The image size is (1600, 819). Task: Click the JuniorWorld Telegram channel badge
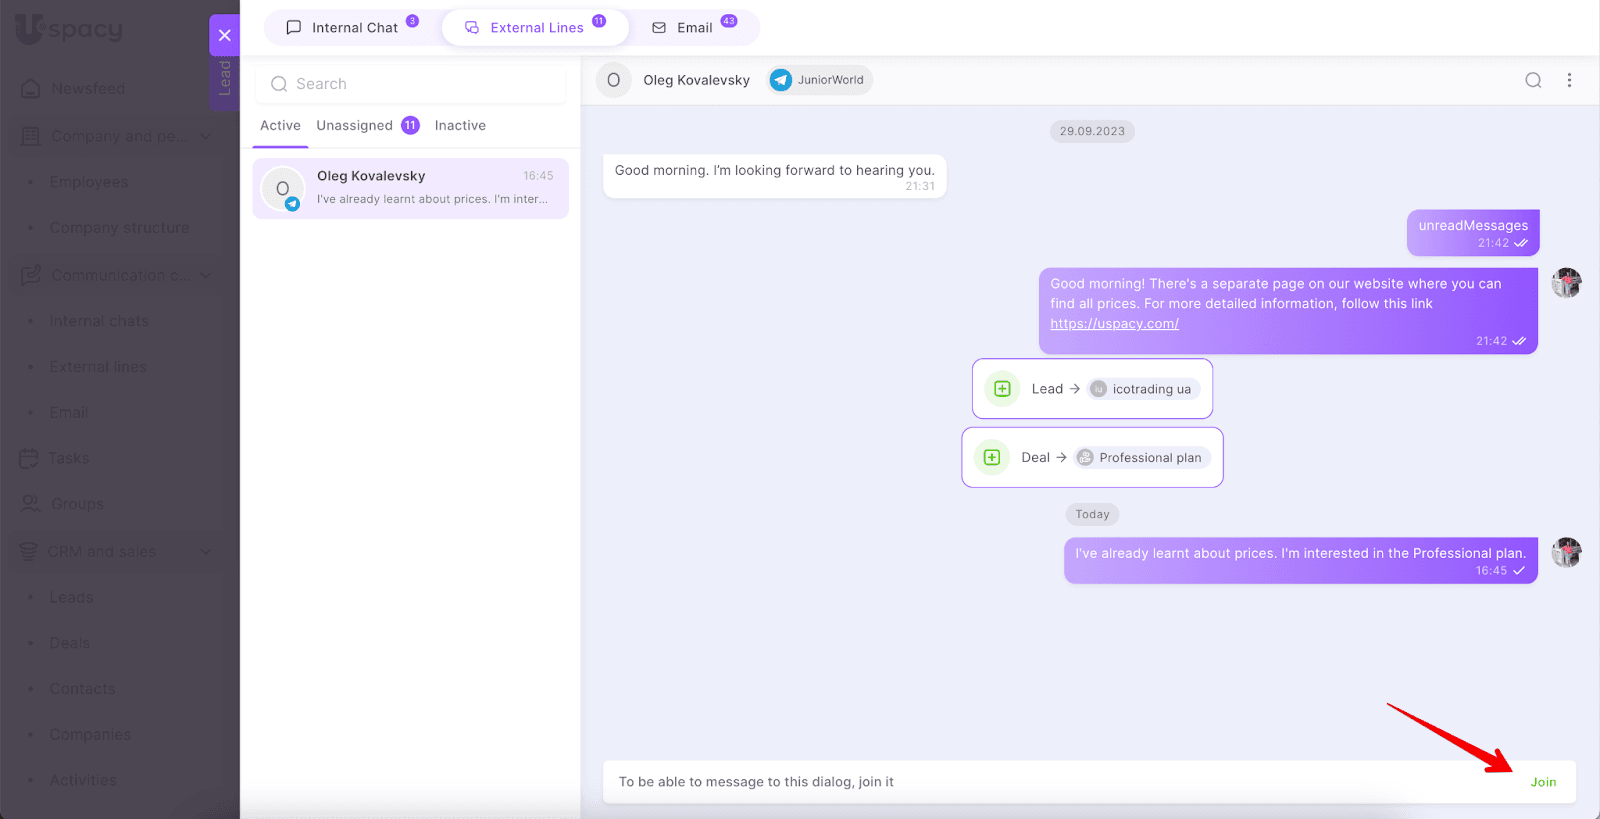tap(820, 80)
